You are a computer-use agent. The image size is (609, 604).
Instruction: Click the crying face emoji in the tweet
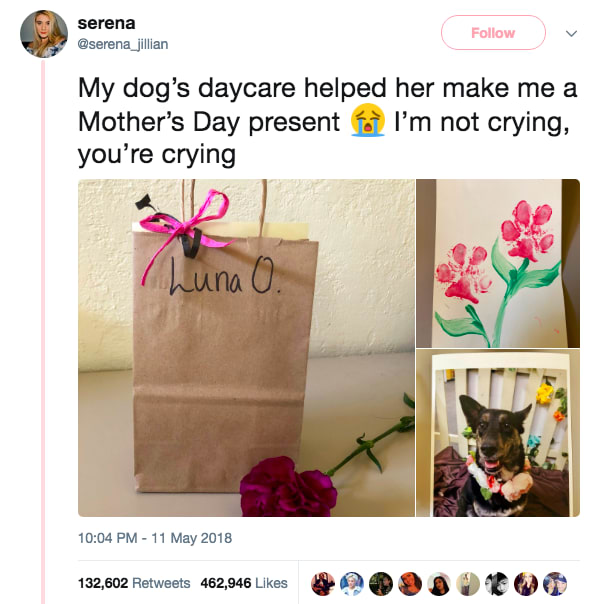point(368,124)
